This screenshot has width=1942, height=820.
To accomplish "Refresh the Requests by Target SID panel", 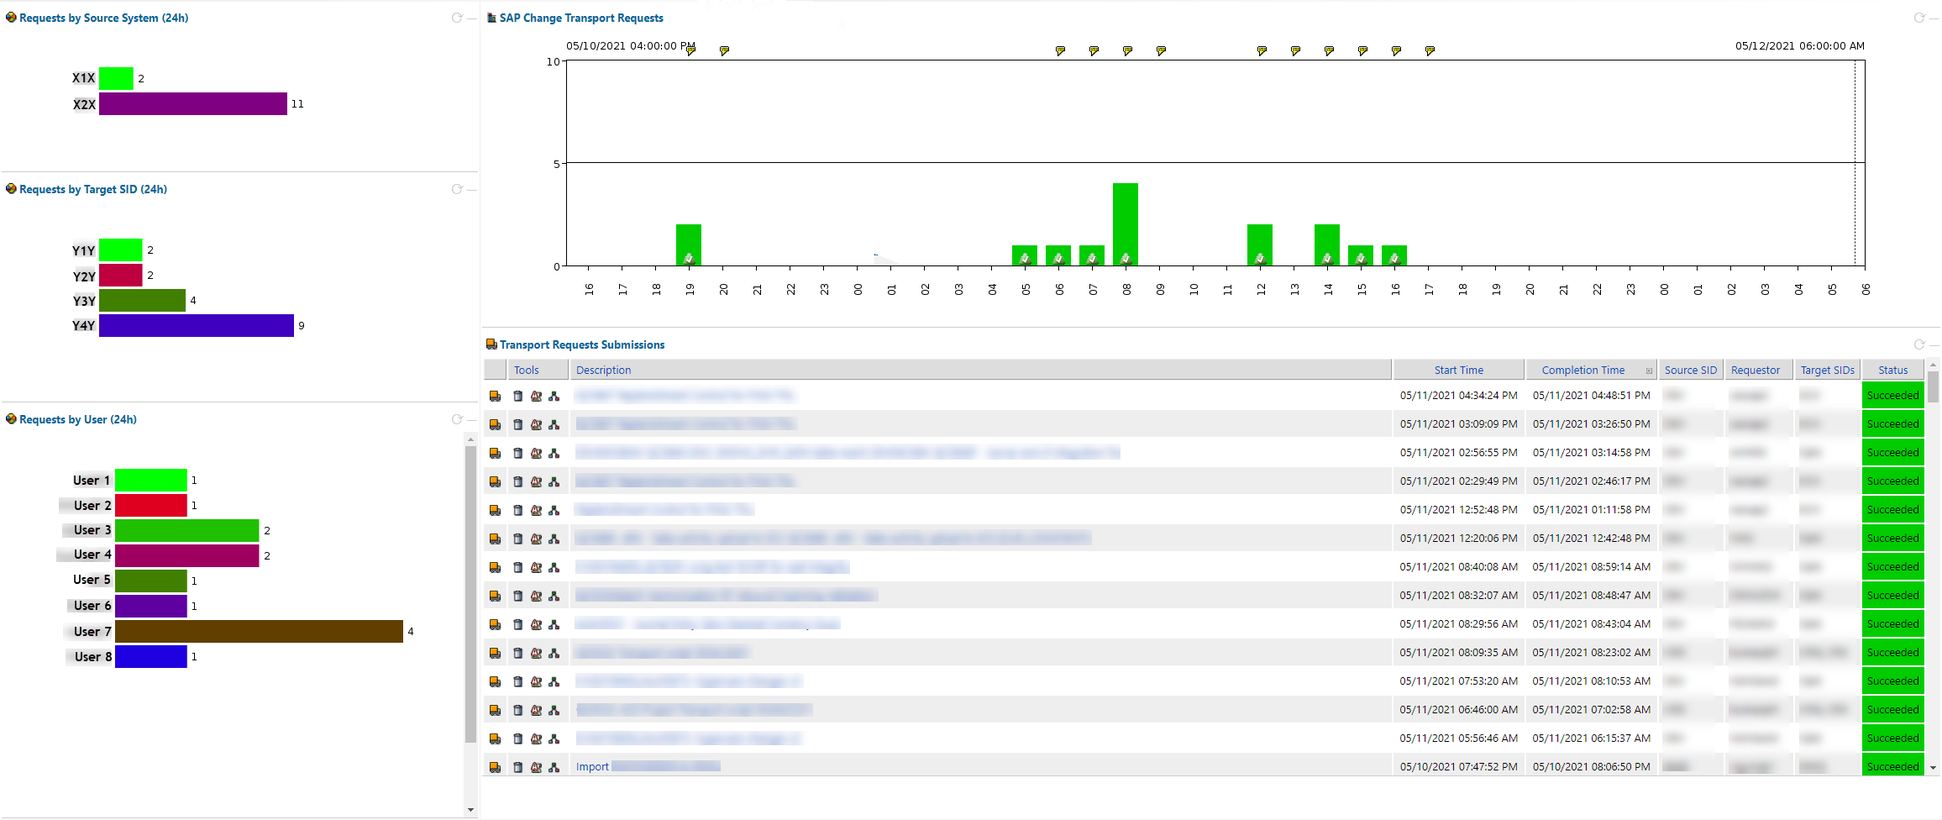I will click(x=456, y=189).
